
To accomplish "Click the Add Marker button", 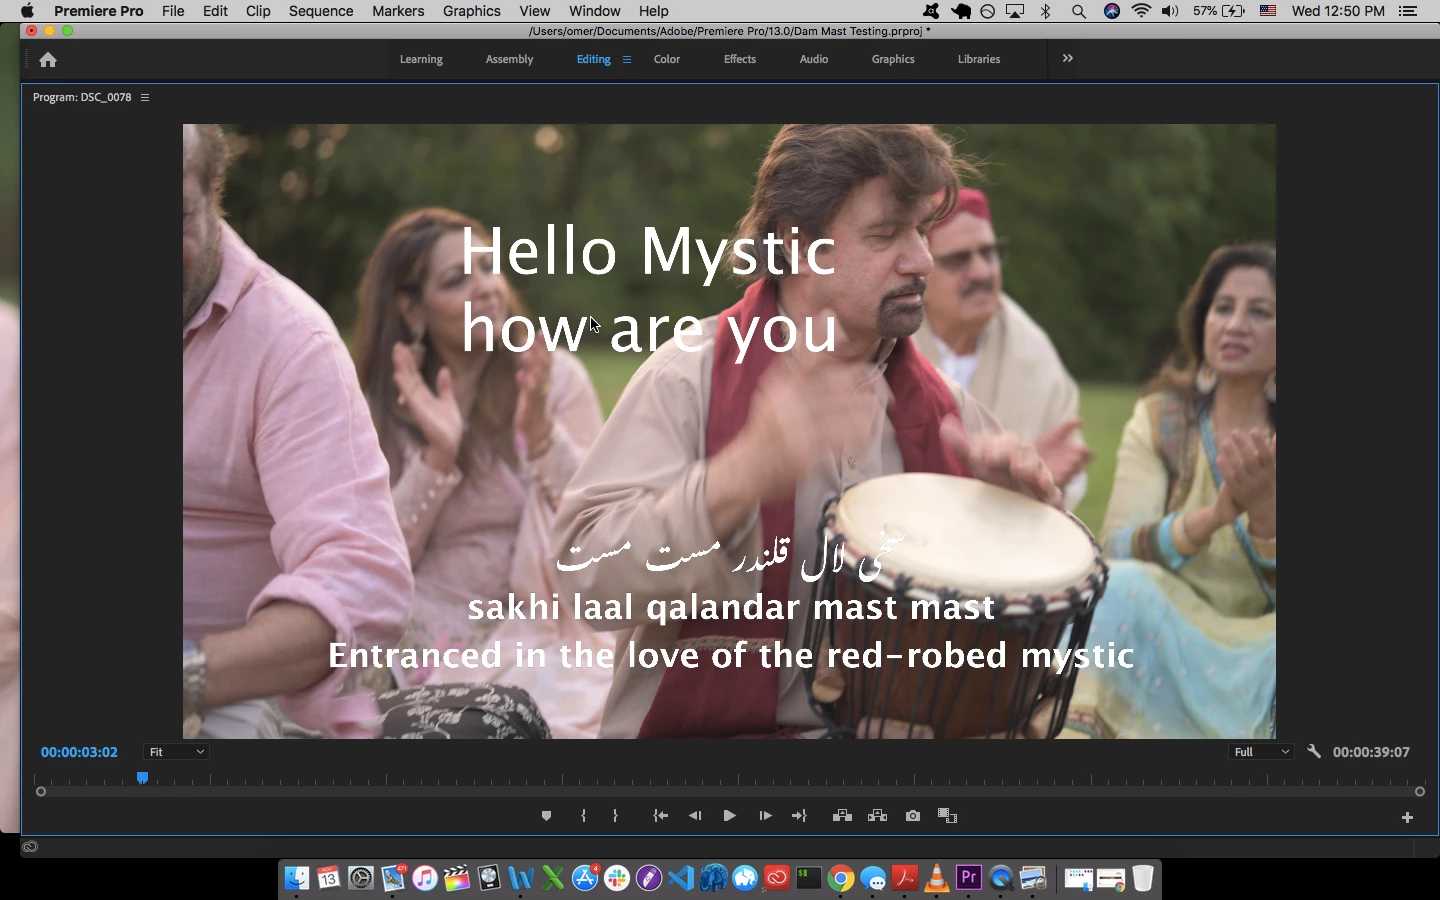I will coord(546,816).
